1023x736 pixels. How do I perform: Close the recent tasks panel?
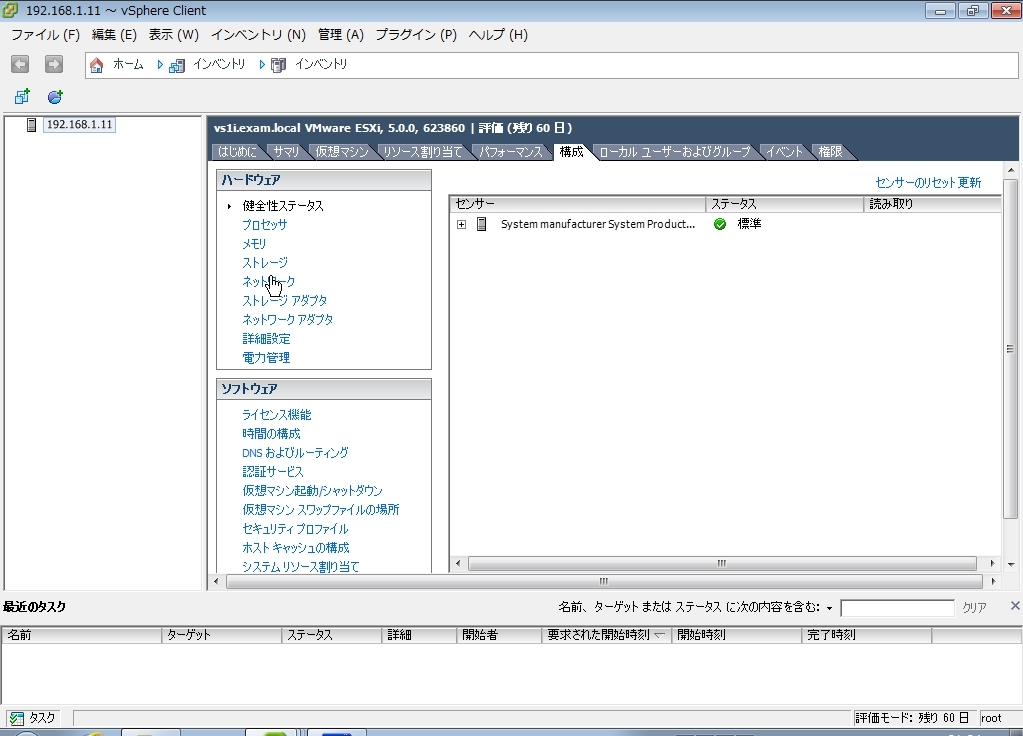1015,606
